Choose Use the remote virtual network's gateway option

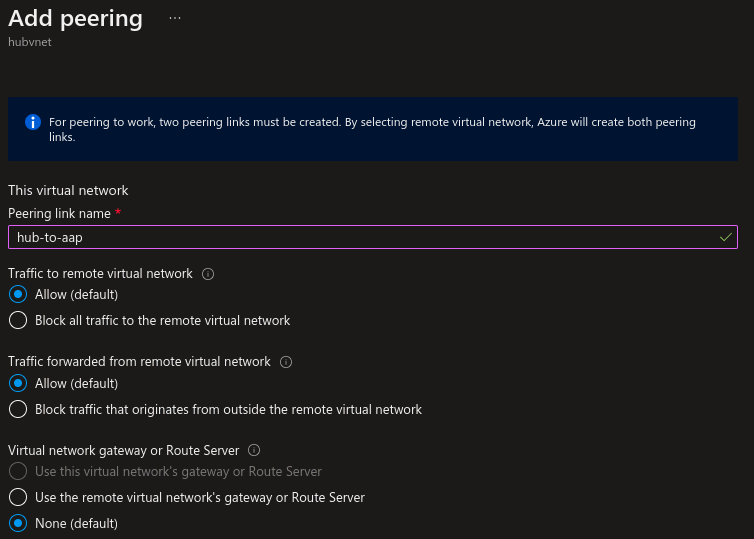coord(17,497)
